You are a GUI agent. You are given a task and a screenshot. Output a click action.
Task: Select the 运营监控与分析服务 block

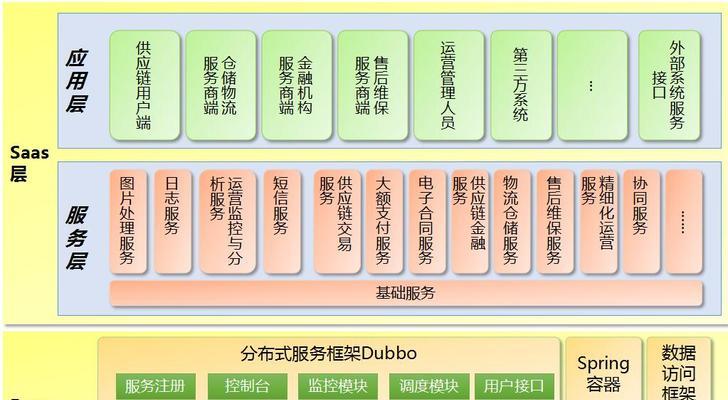228,222
